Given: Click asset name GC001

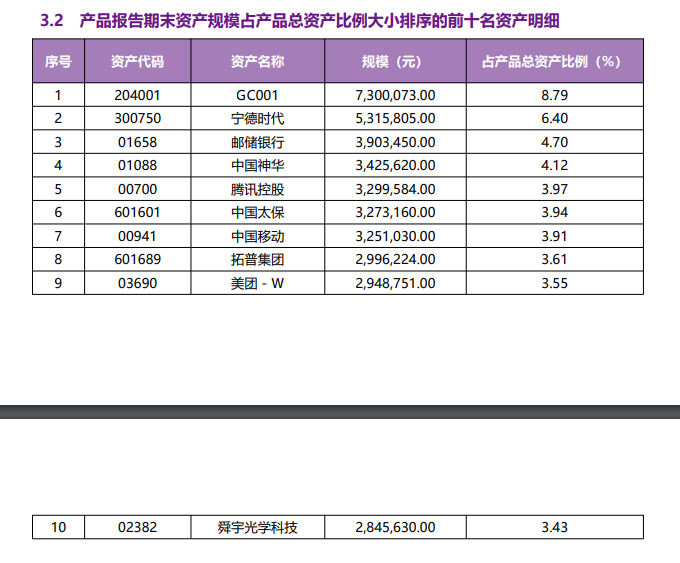Looking at the screenshot, I should (x=257, y=95).
